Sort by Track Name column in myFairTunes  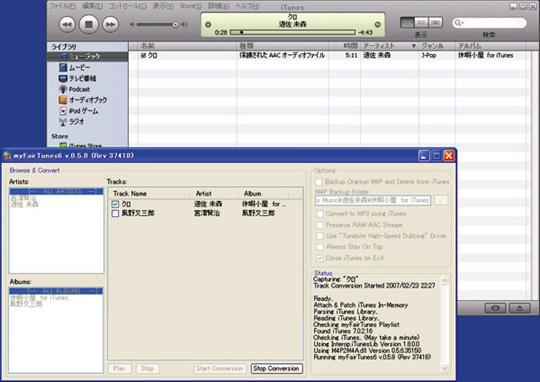coord(149,194)
